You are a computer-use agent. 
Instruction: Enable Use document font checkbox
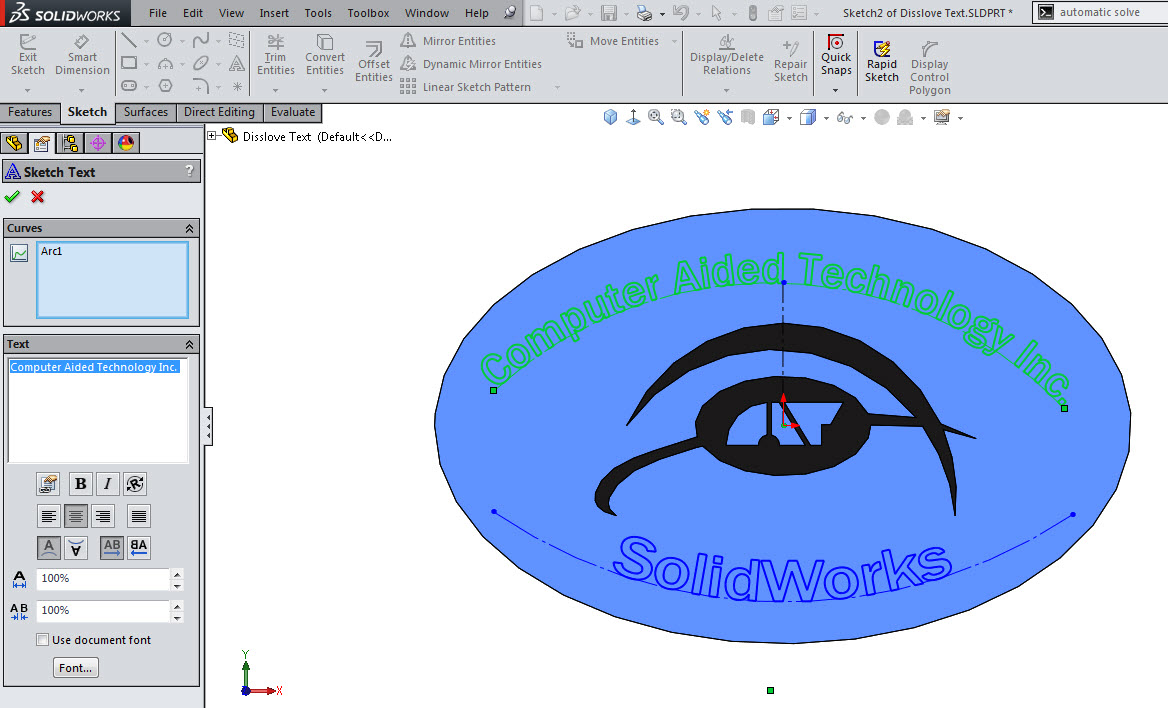(43, 639)
